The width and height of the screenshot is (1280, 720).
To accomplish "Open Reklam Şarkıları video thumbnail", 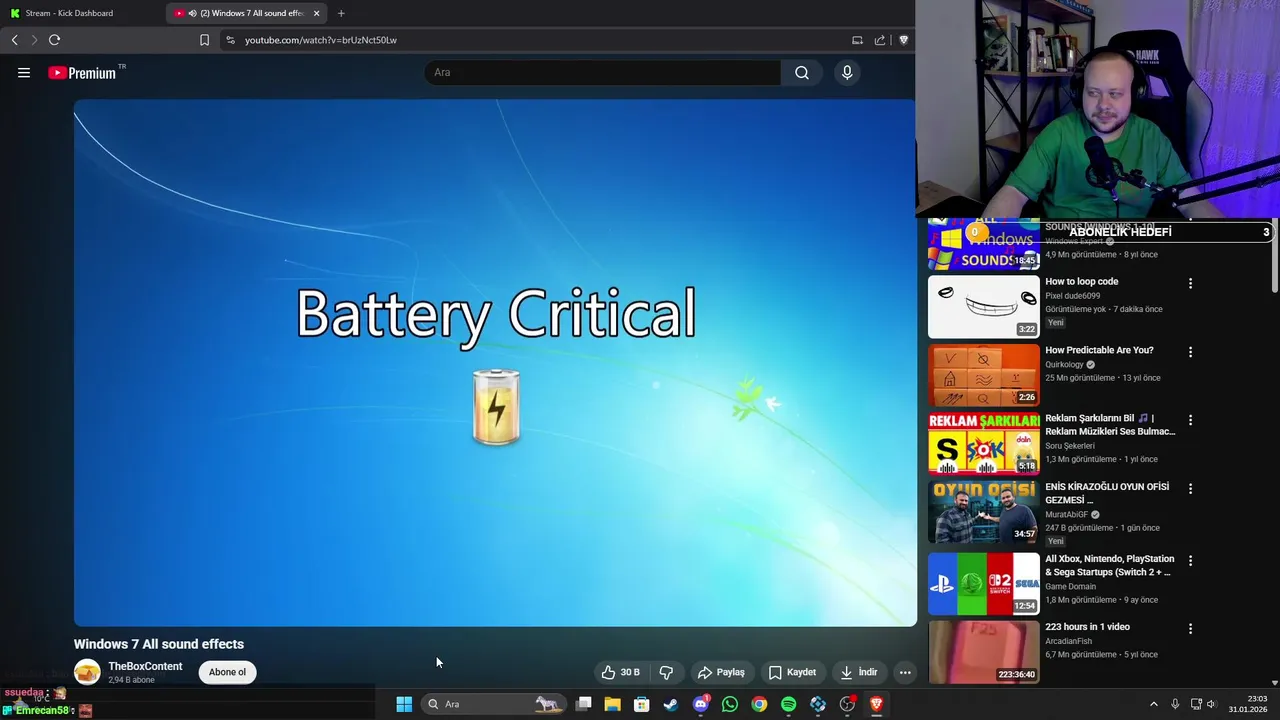I will click(x=984, y=444).
